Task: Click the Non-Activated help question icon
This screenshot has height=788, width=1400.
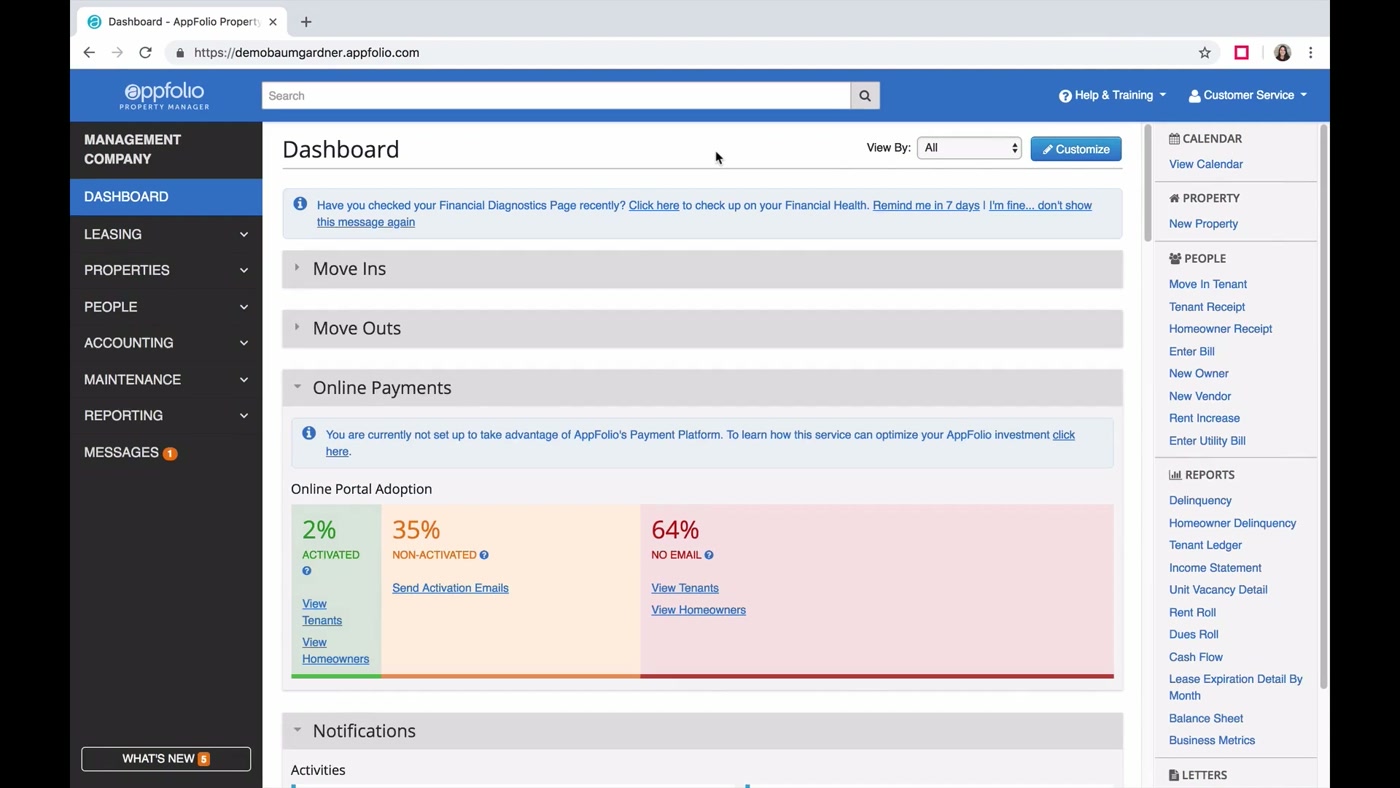Action: pos(484,555)
